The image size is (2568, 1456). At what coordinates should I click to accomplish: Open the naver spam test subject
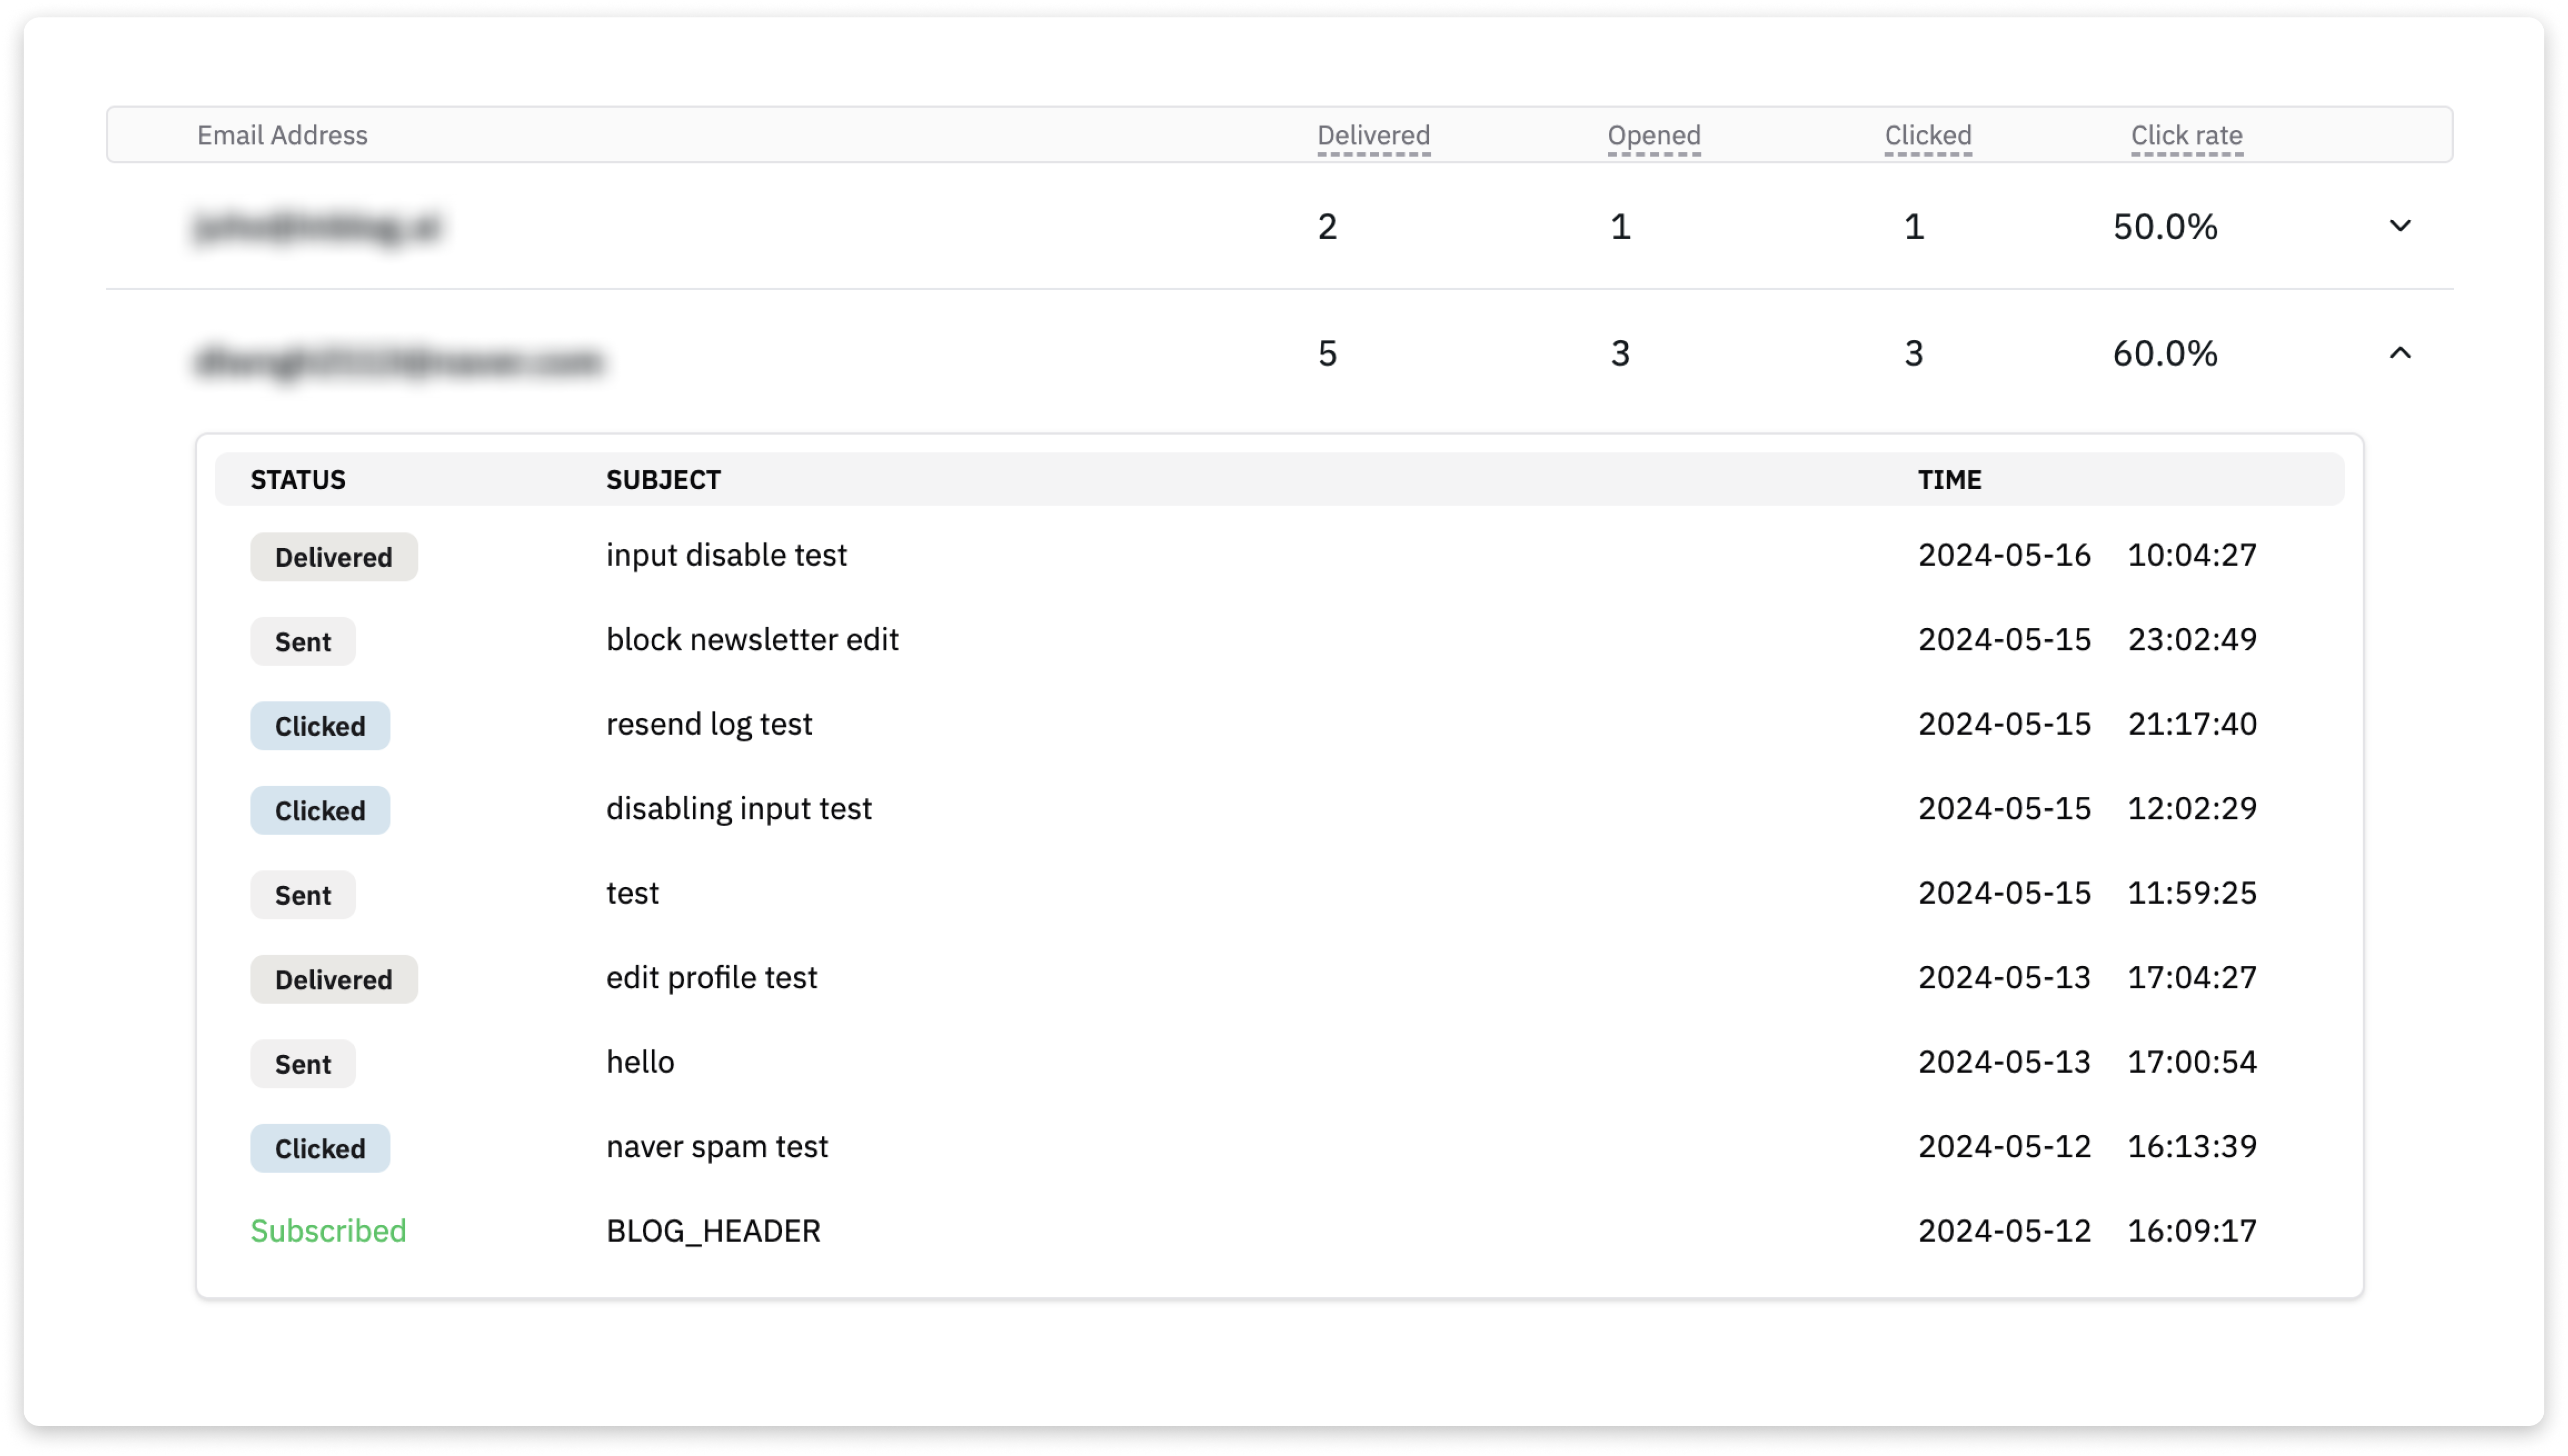click(717, 1146)
